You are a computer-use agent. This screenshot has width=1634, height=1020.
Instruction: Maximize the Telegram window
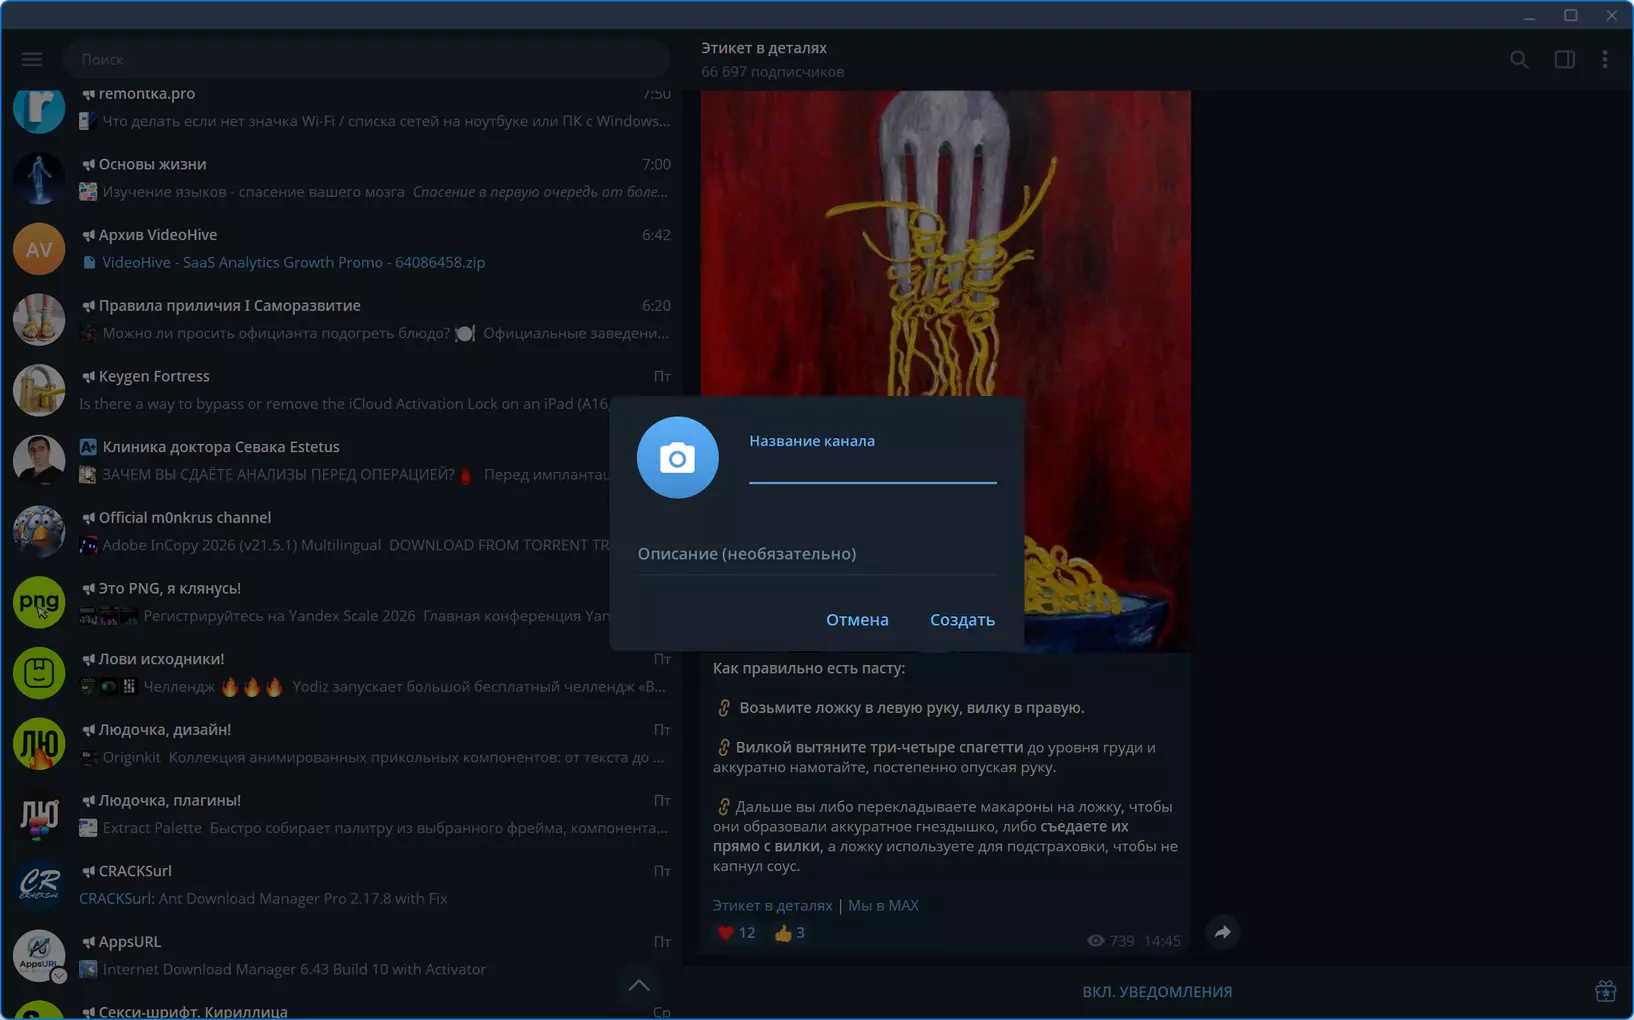[1571, 15]
